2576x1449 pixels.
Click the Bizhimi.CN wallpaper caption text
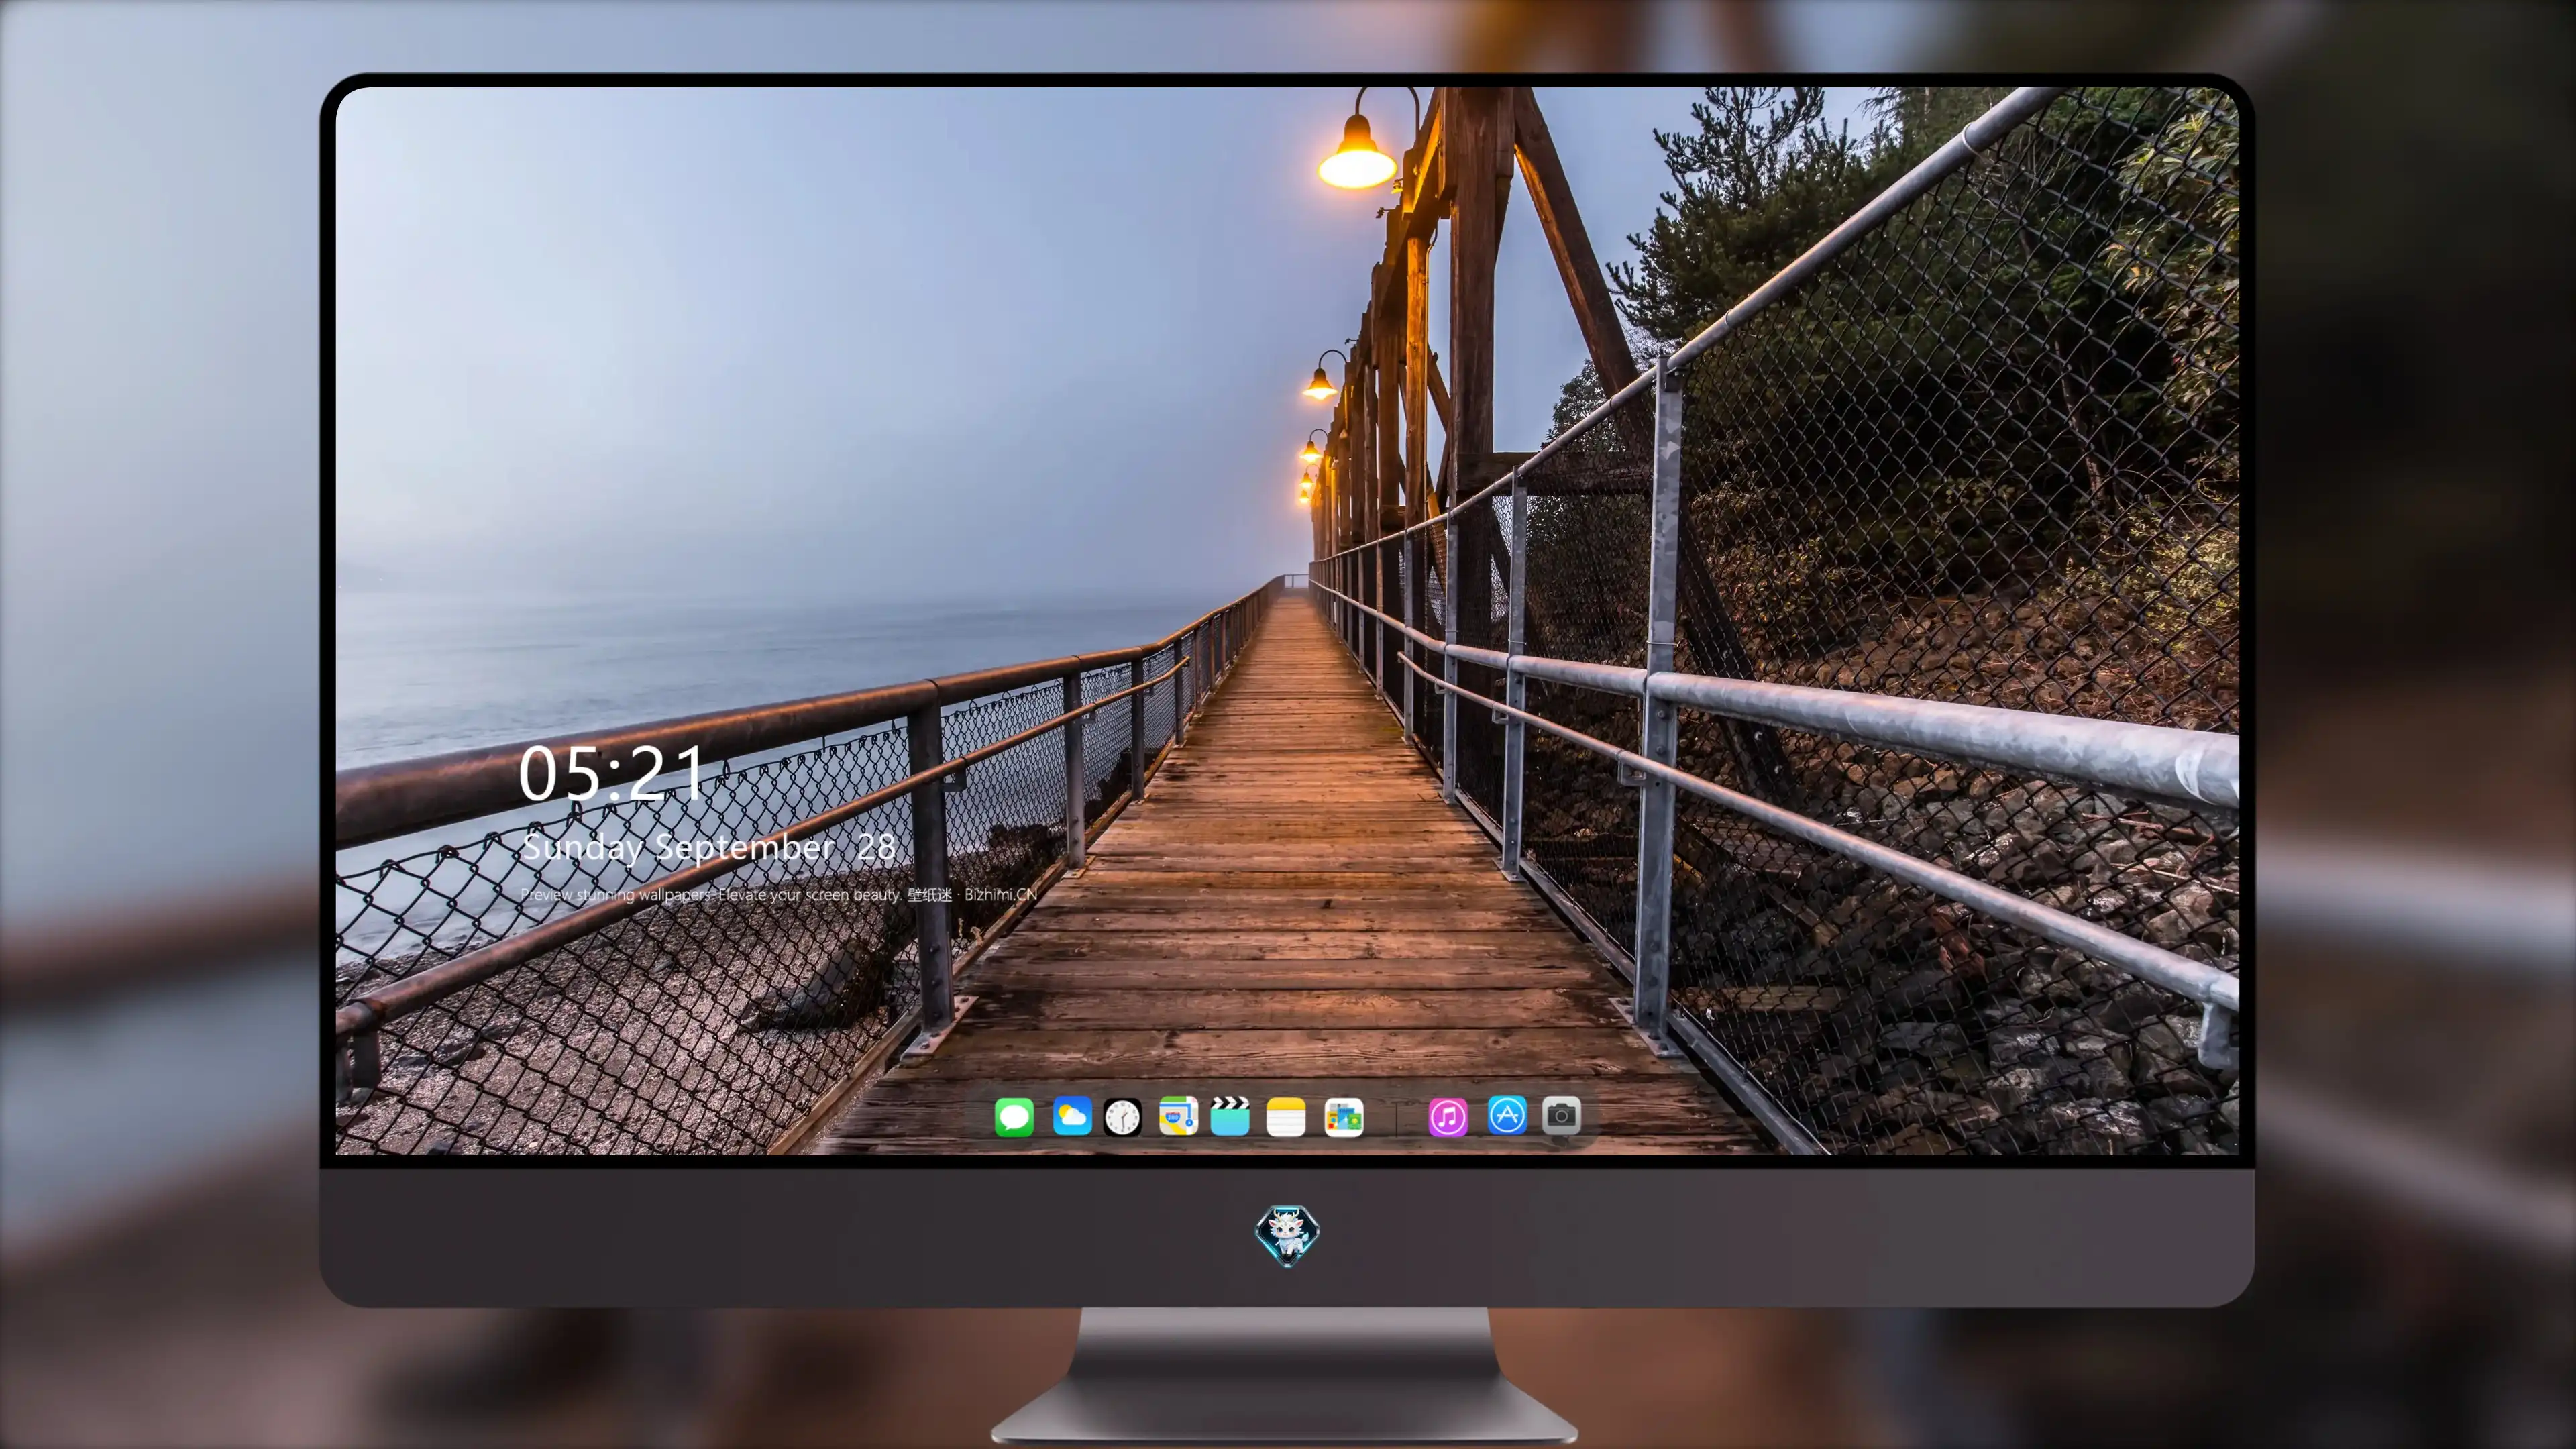pyautogui.click(x=778, y=894)
